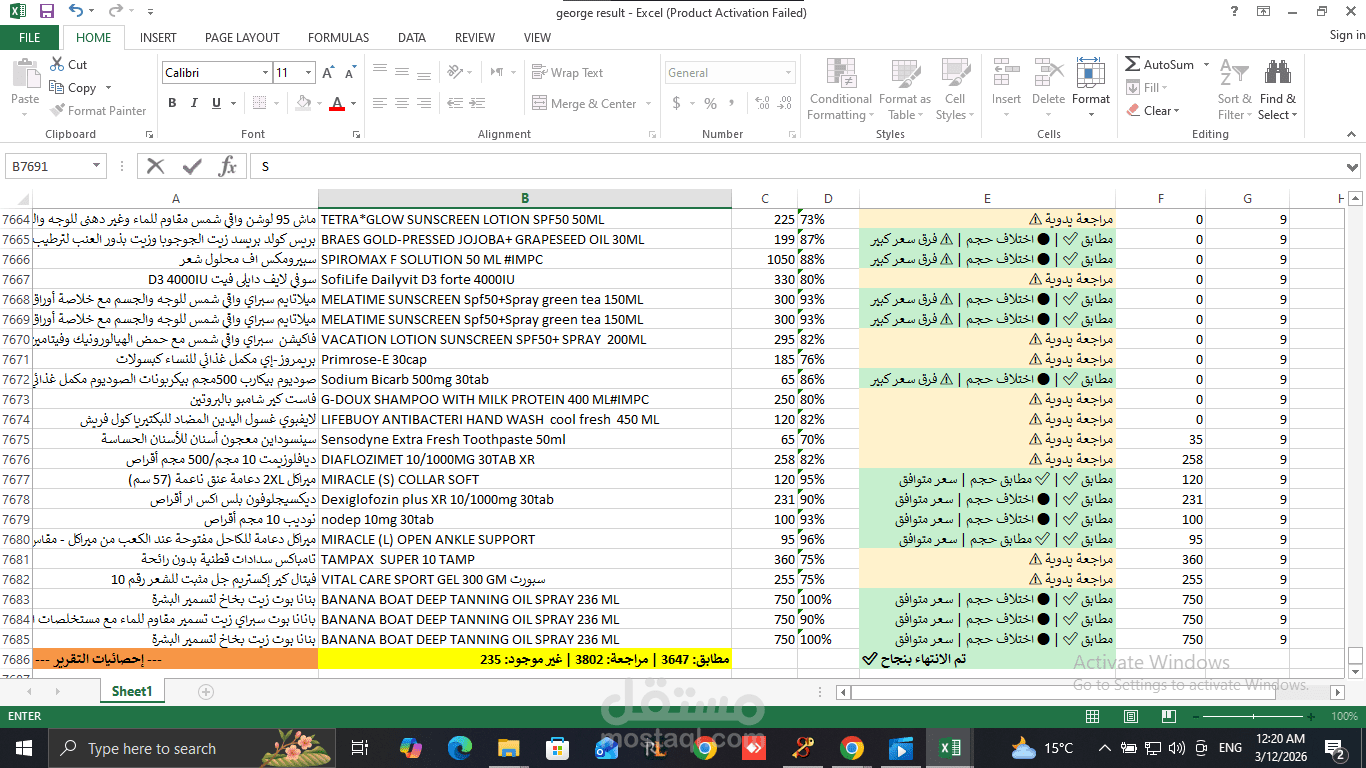This screenshot has height=768, width=1366.
Task: Add a new sheet with plus button
Action: (206, 691)
